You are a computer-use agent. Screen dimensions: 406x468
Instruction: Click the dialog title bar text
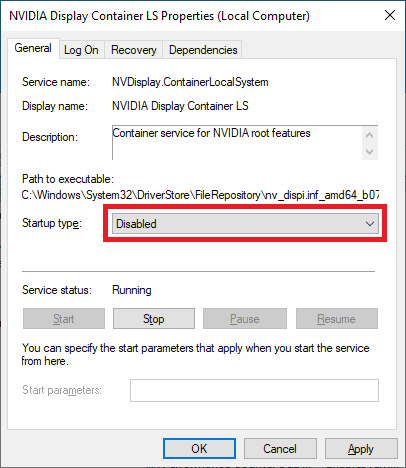159,16
